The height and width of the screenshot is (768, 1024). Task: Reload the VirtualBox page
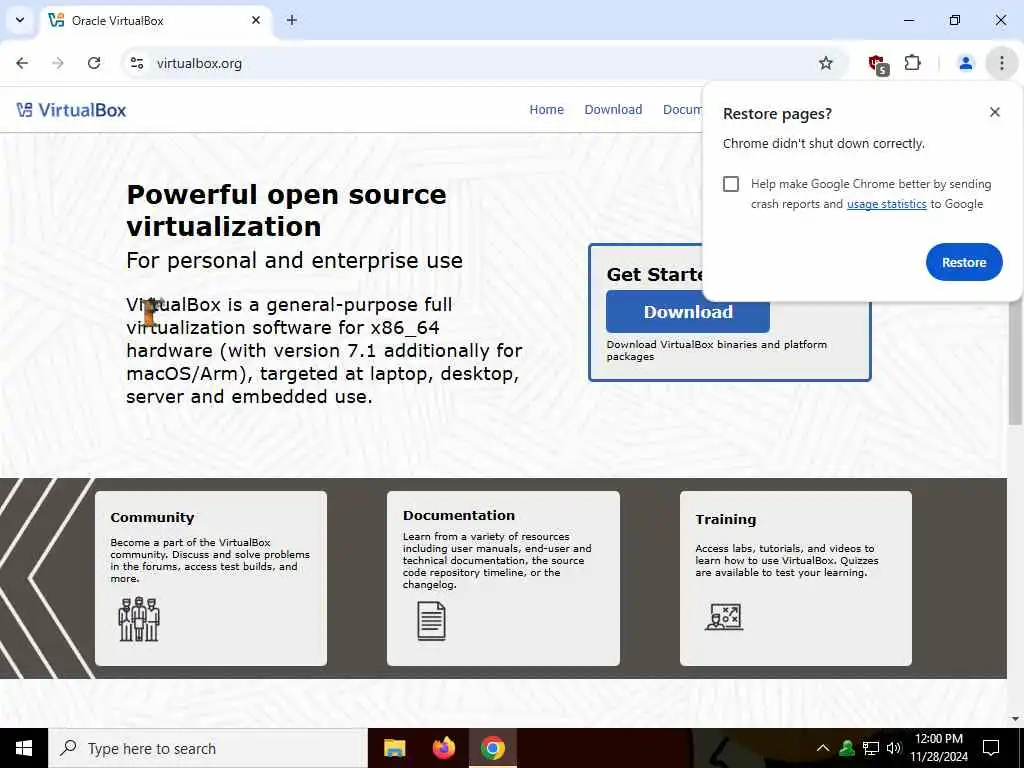click(x=94, y=63)
